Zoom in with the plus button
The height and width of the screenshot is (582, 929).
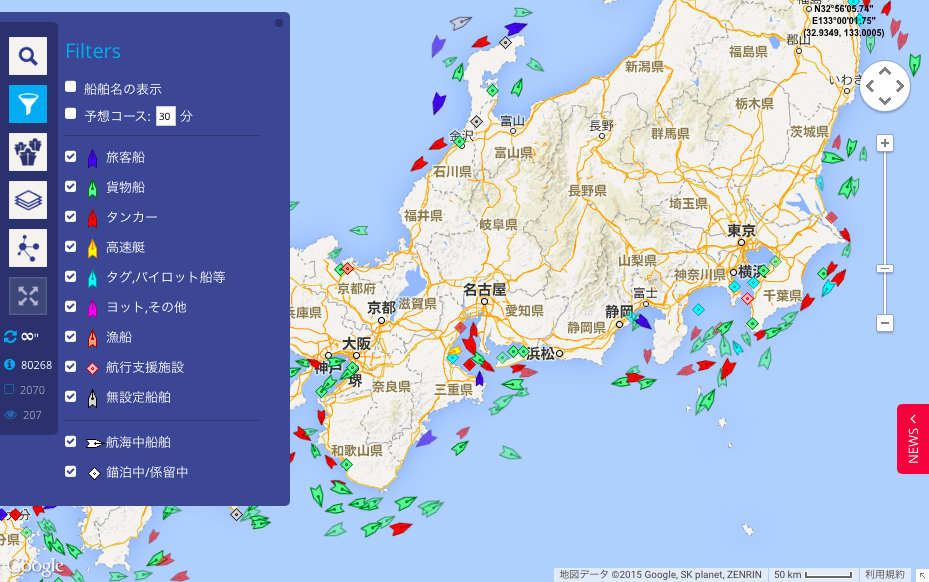pos(885,143)
